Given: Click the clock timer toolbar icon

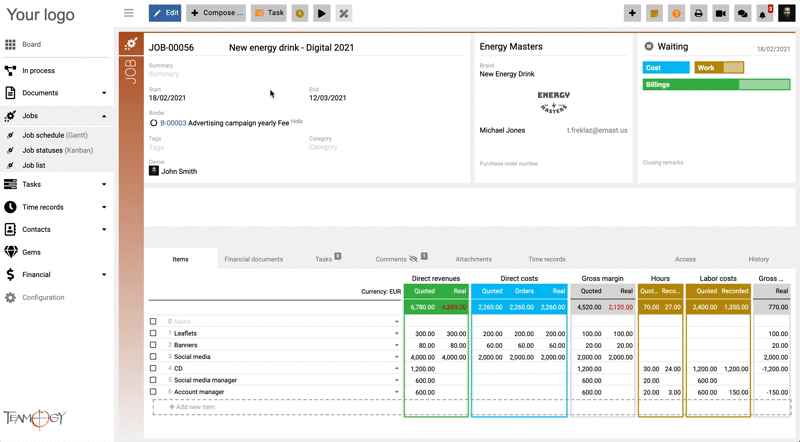Looking at the screenshot, I should [x=299, y=13].
